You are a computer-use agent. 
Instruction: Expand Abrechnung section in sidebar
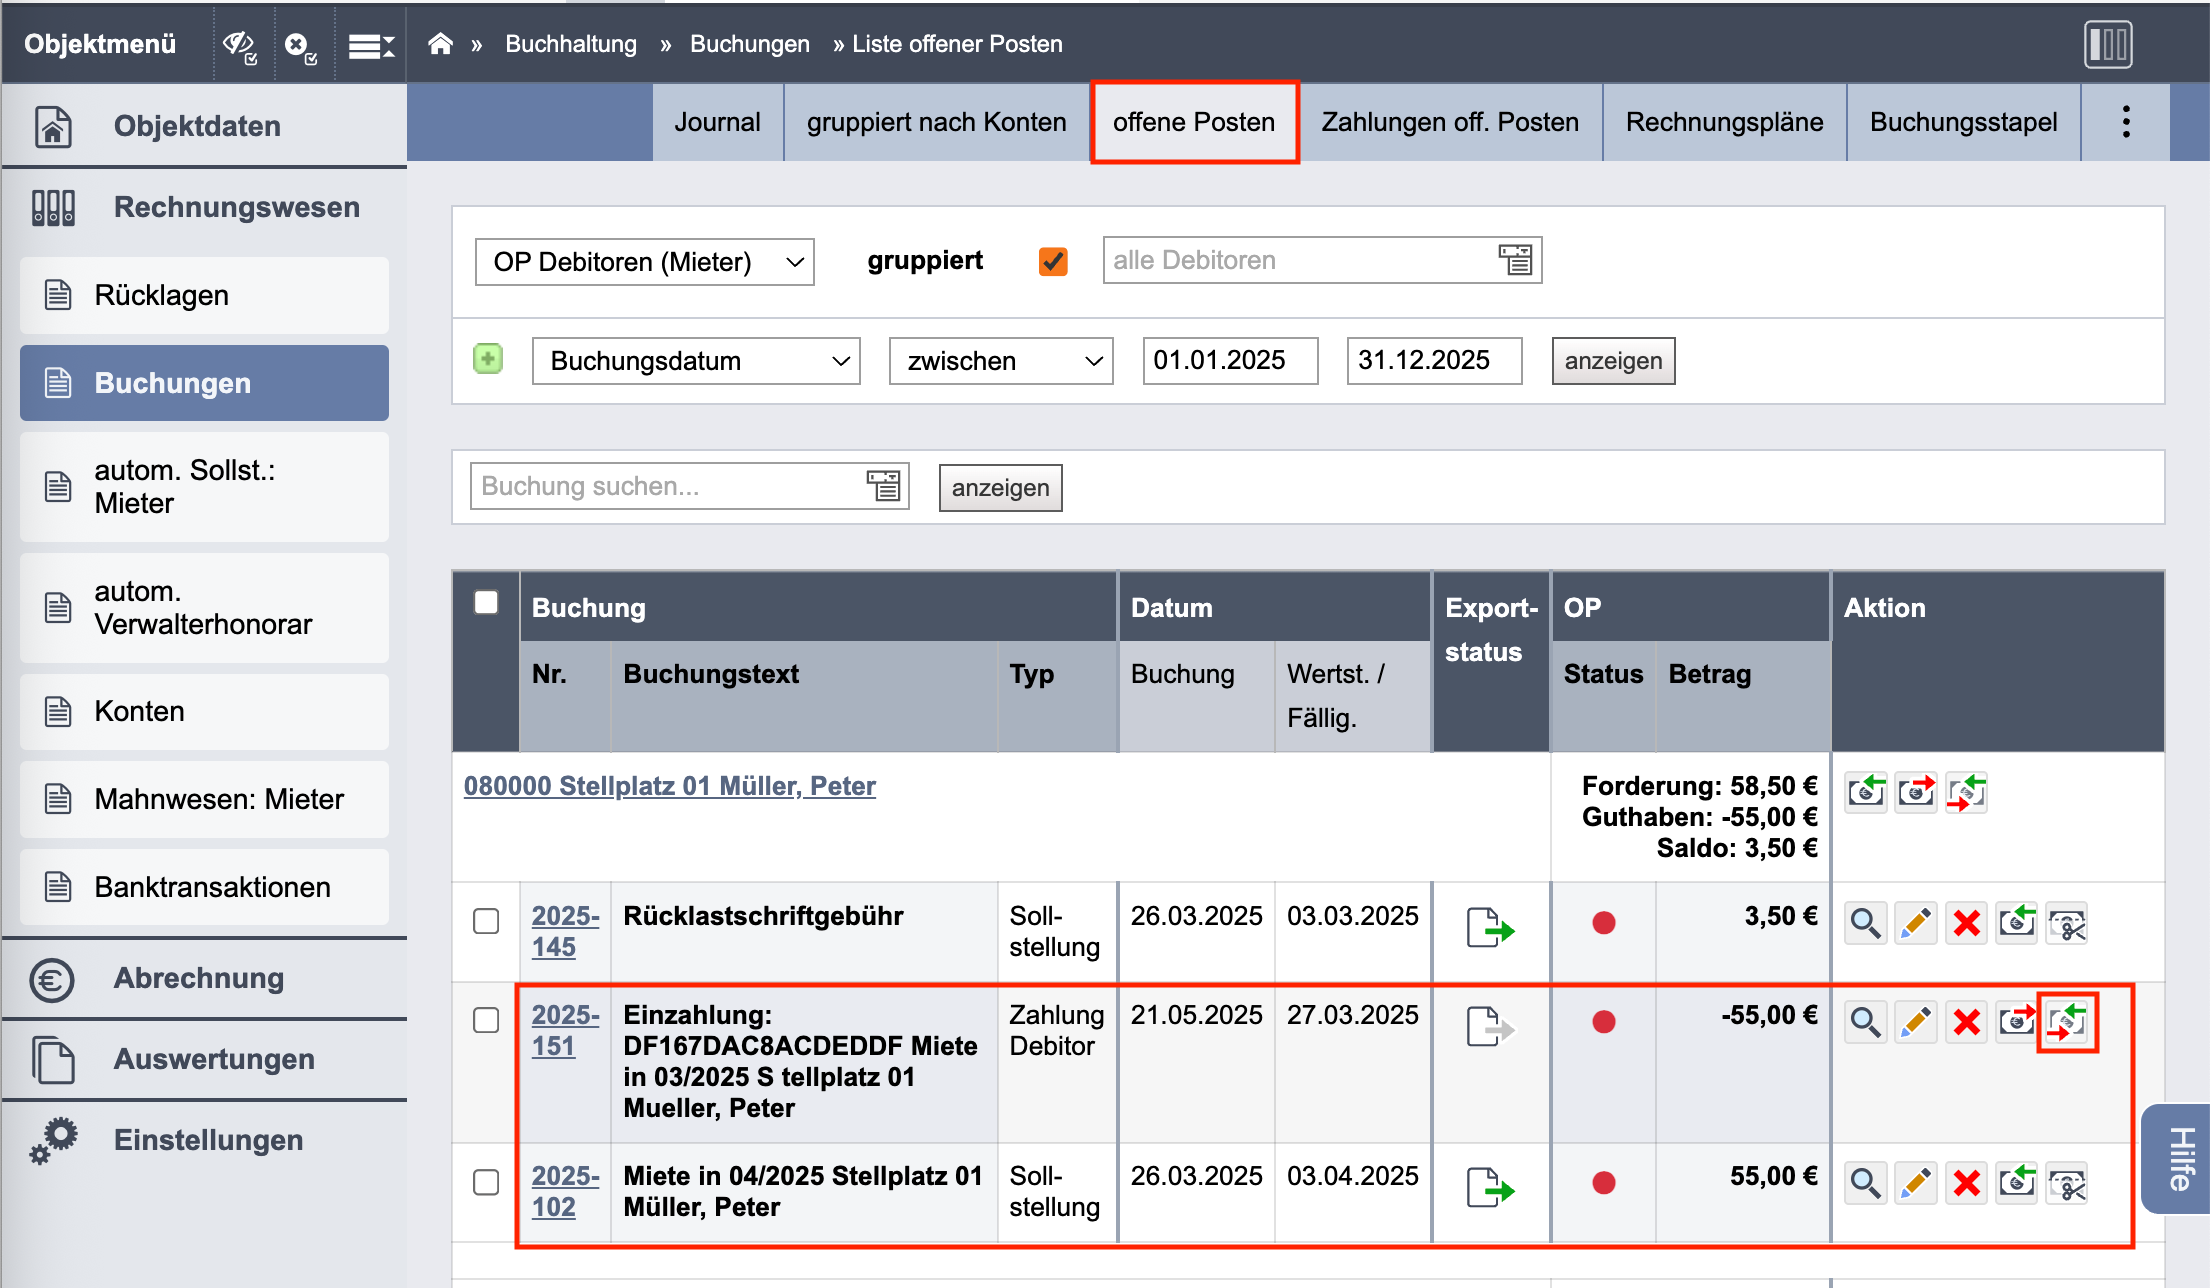tap(204, 978)
